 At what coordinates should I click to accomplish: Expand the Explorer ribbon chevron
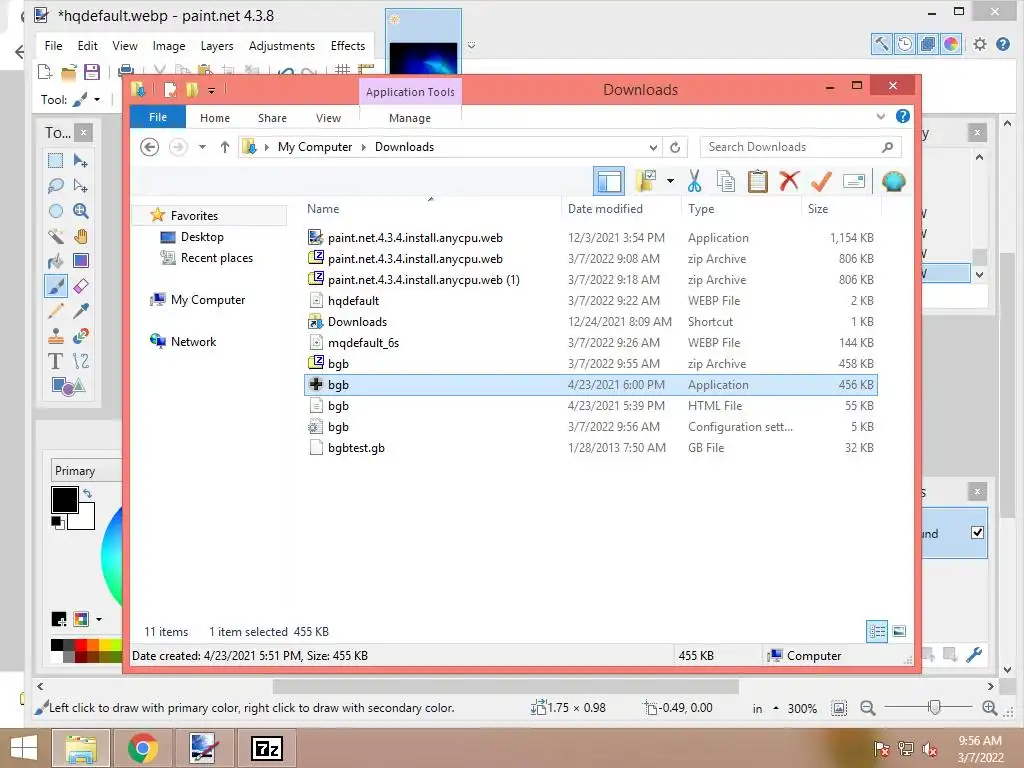[880, 116]
